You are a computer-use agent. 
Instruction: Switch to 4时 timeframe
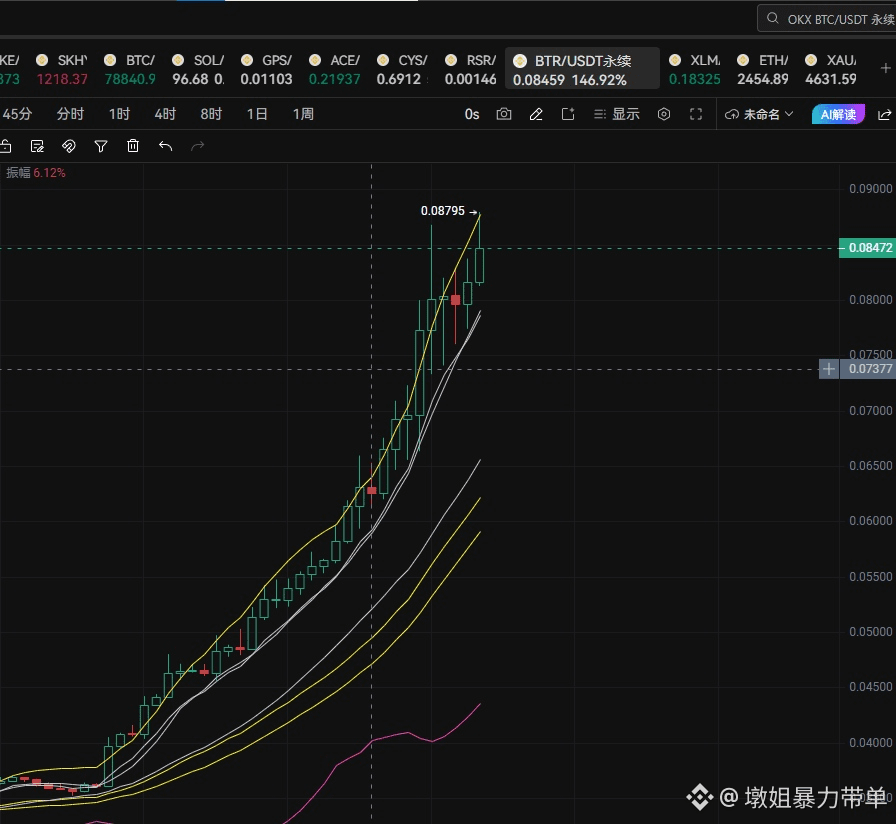pyautogui.click(x=165, y=114)
